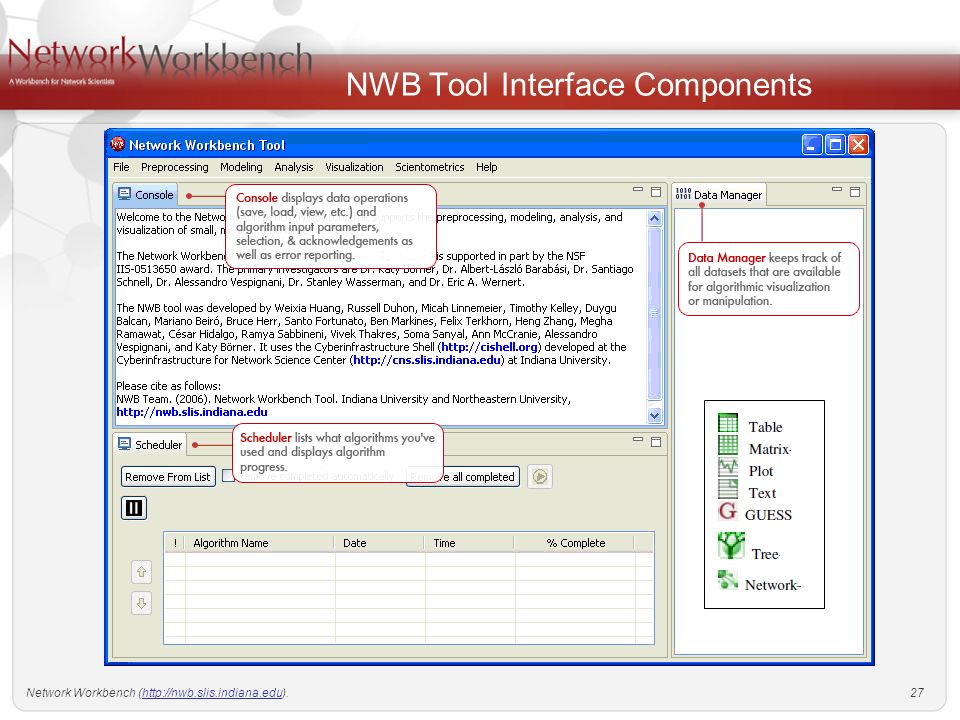Click Remove all completed button
Image resolution: width=960 pixels, height=720 pixels.
(463, 477)
